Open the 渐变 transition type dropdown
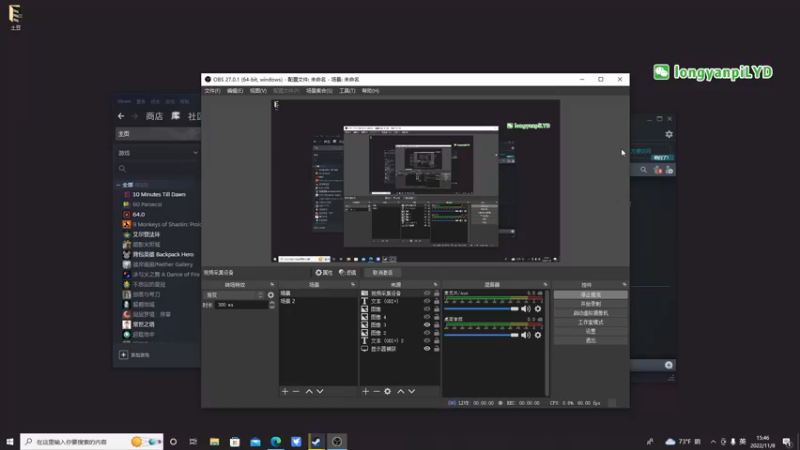Screen dimensions: 800x450 [x=234, y=295]
